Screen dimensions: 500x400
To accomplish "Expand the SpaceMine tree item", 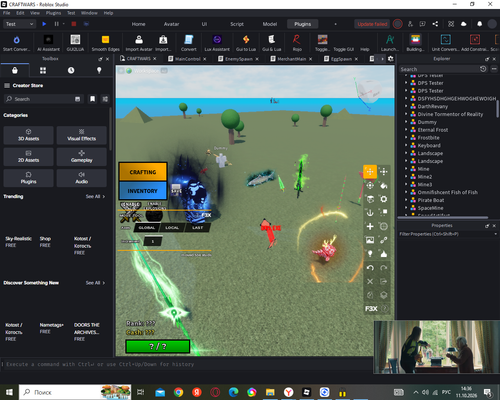I will pyautogui.click(x=406, y=208).
